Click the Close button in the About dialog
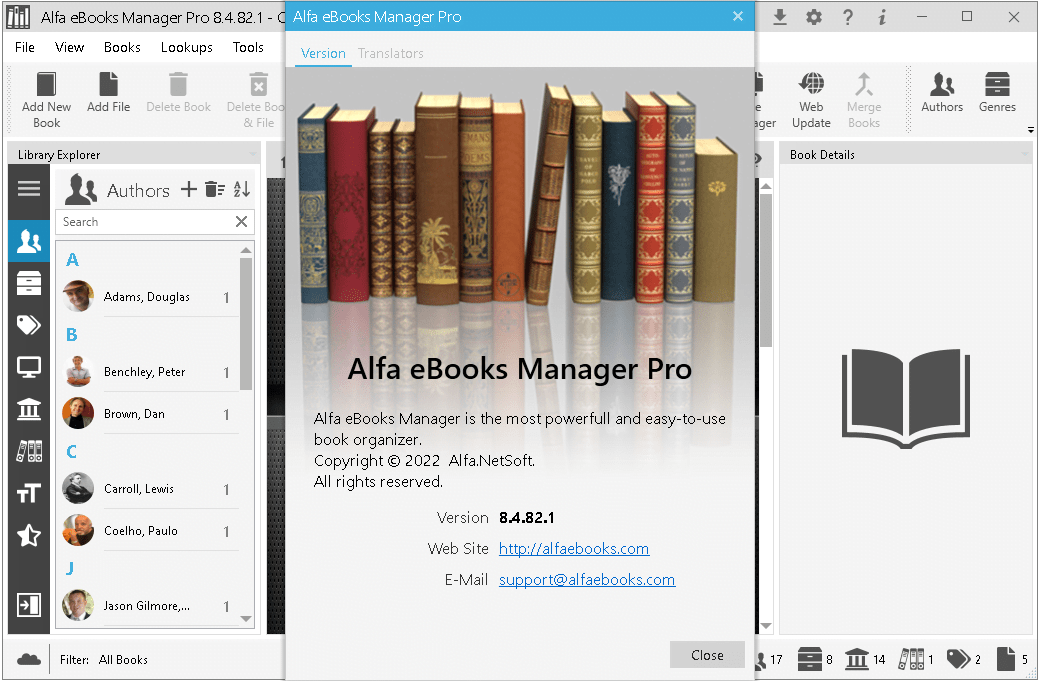 tap(707, 654)
